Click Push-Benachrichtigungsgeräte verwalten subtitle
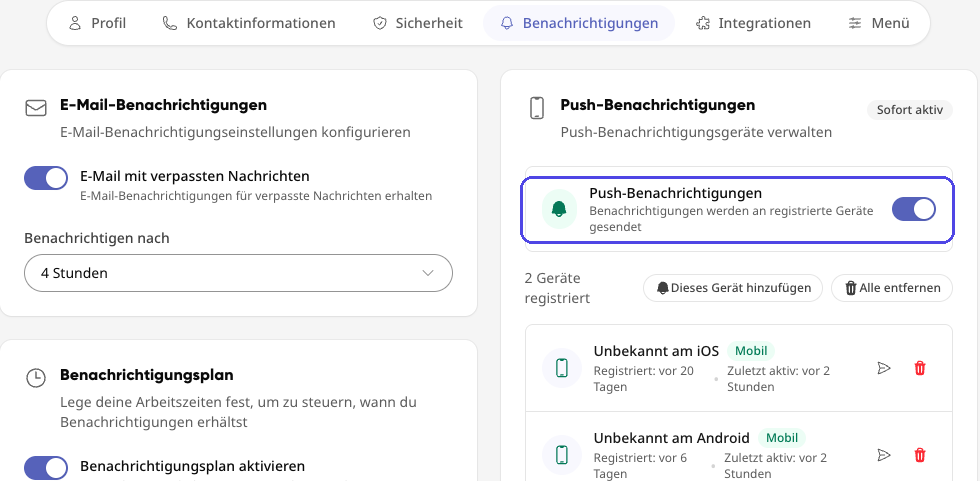The image size is (980, 481). 696,132
